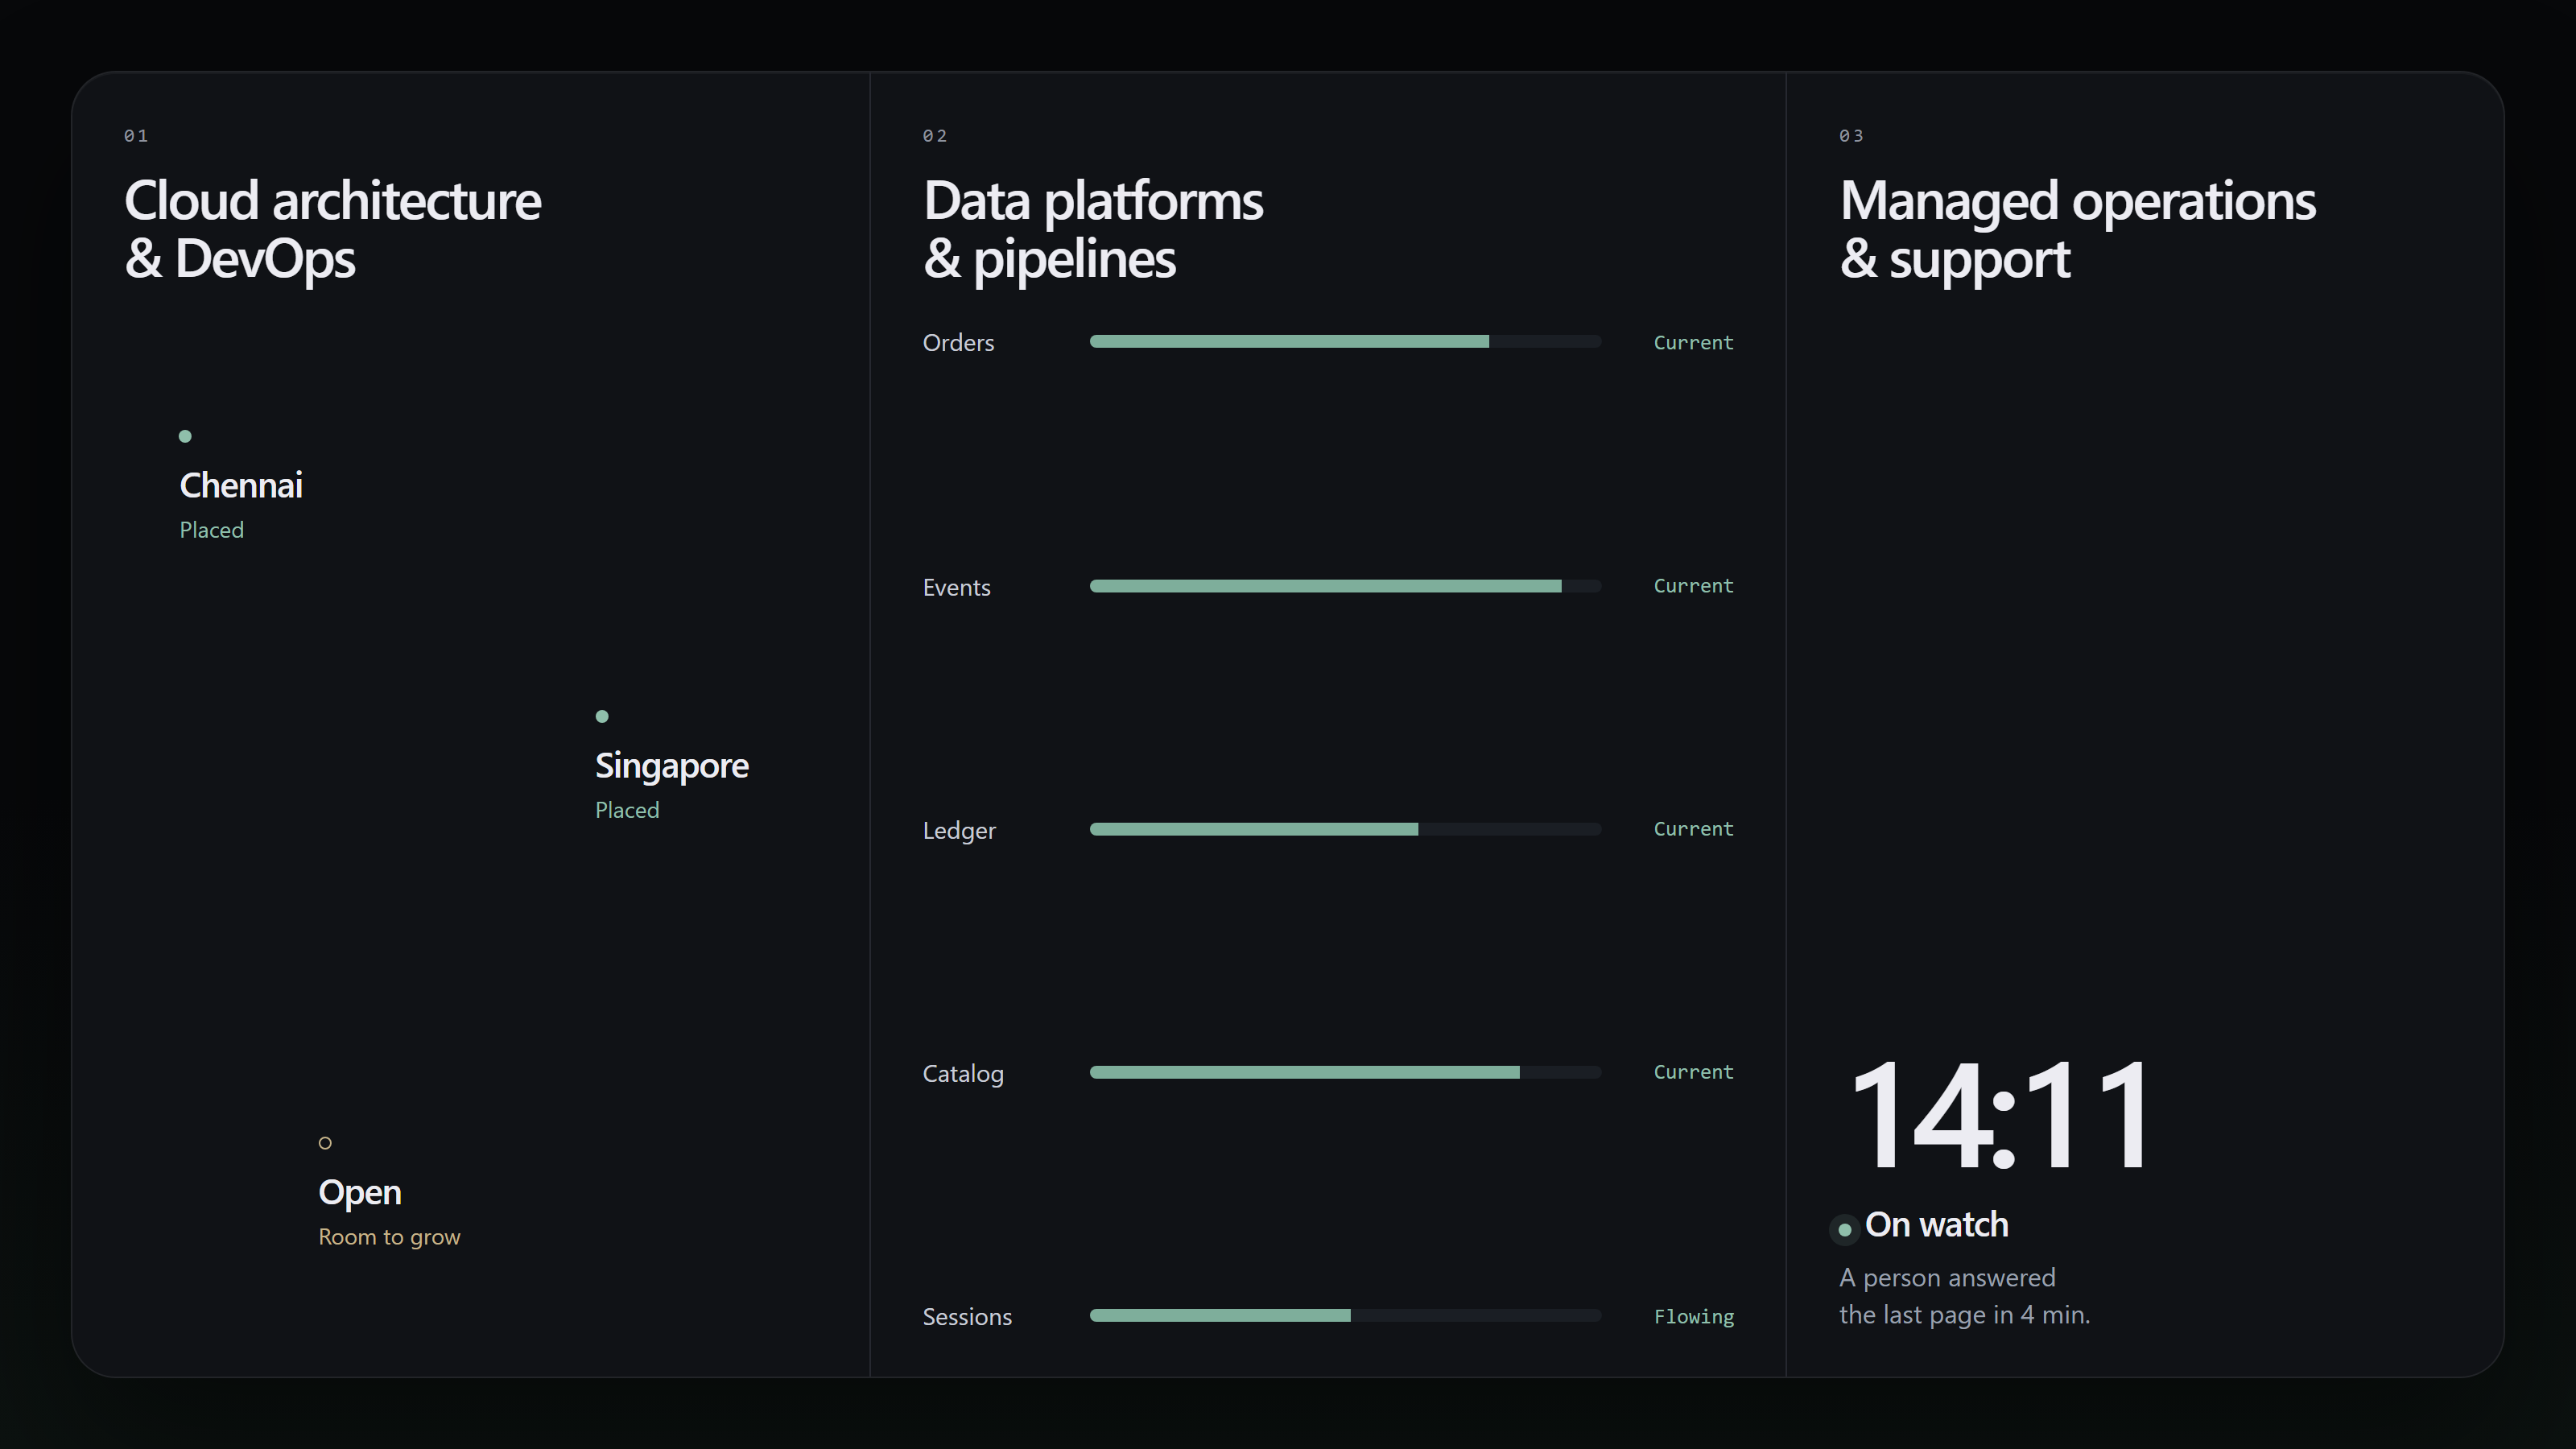Click the Orders row label
This screenshot has height=1449, width=2576.
[958, 343]
